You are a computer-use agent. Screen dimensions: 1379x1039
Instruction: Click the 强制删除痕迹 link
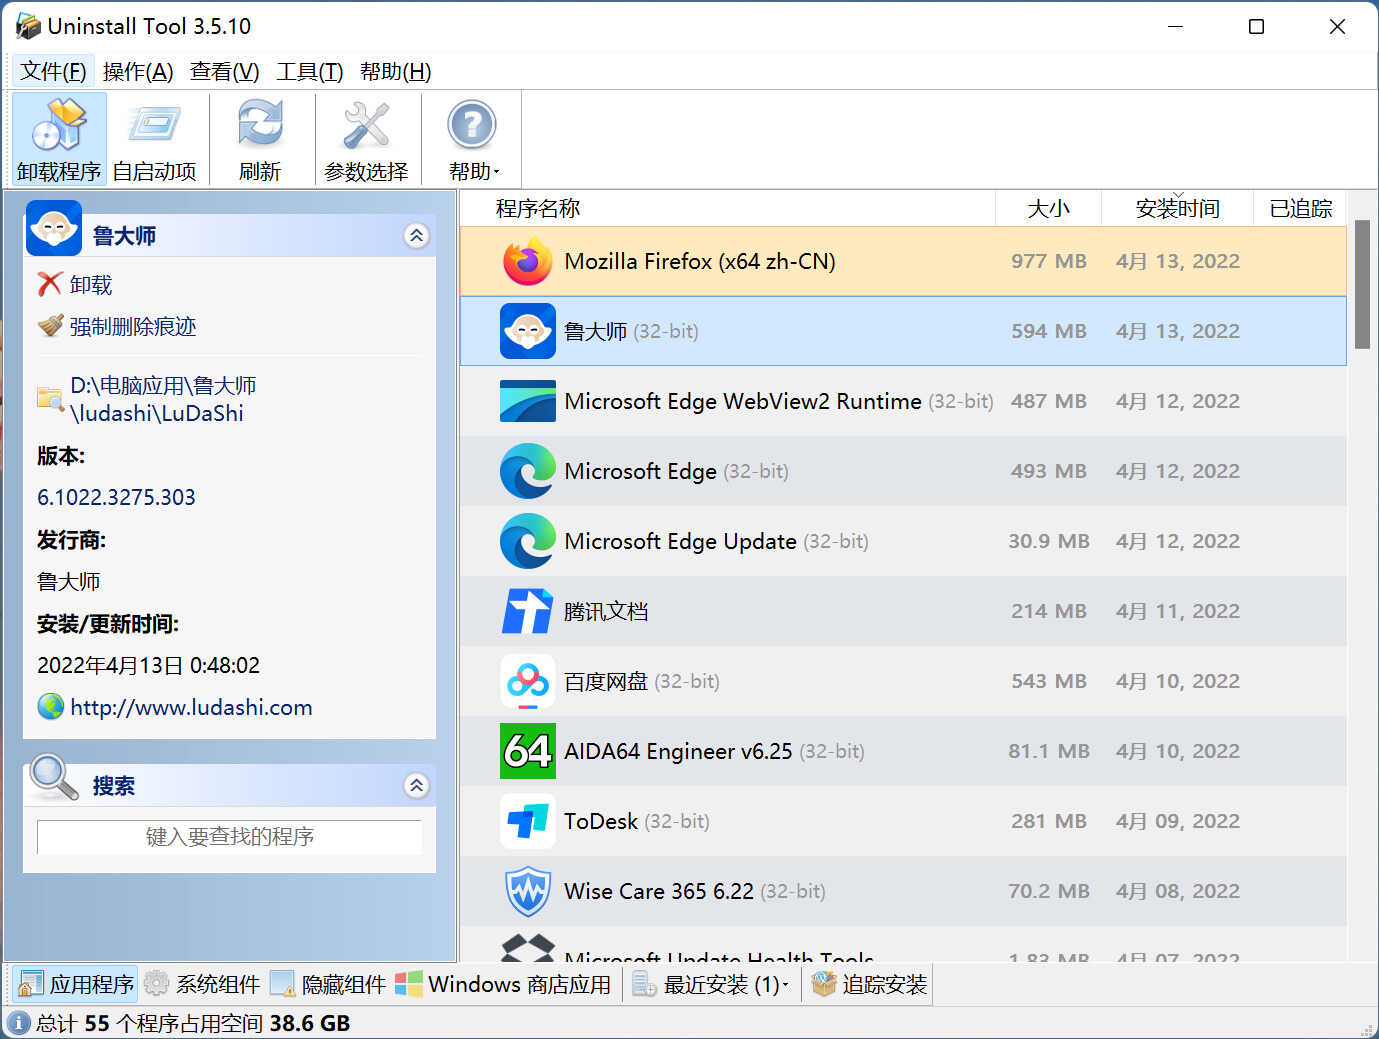tap(133, 326)
